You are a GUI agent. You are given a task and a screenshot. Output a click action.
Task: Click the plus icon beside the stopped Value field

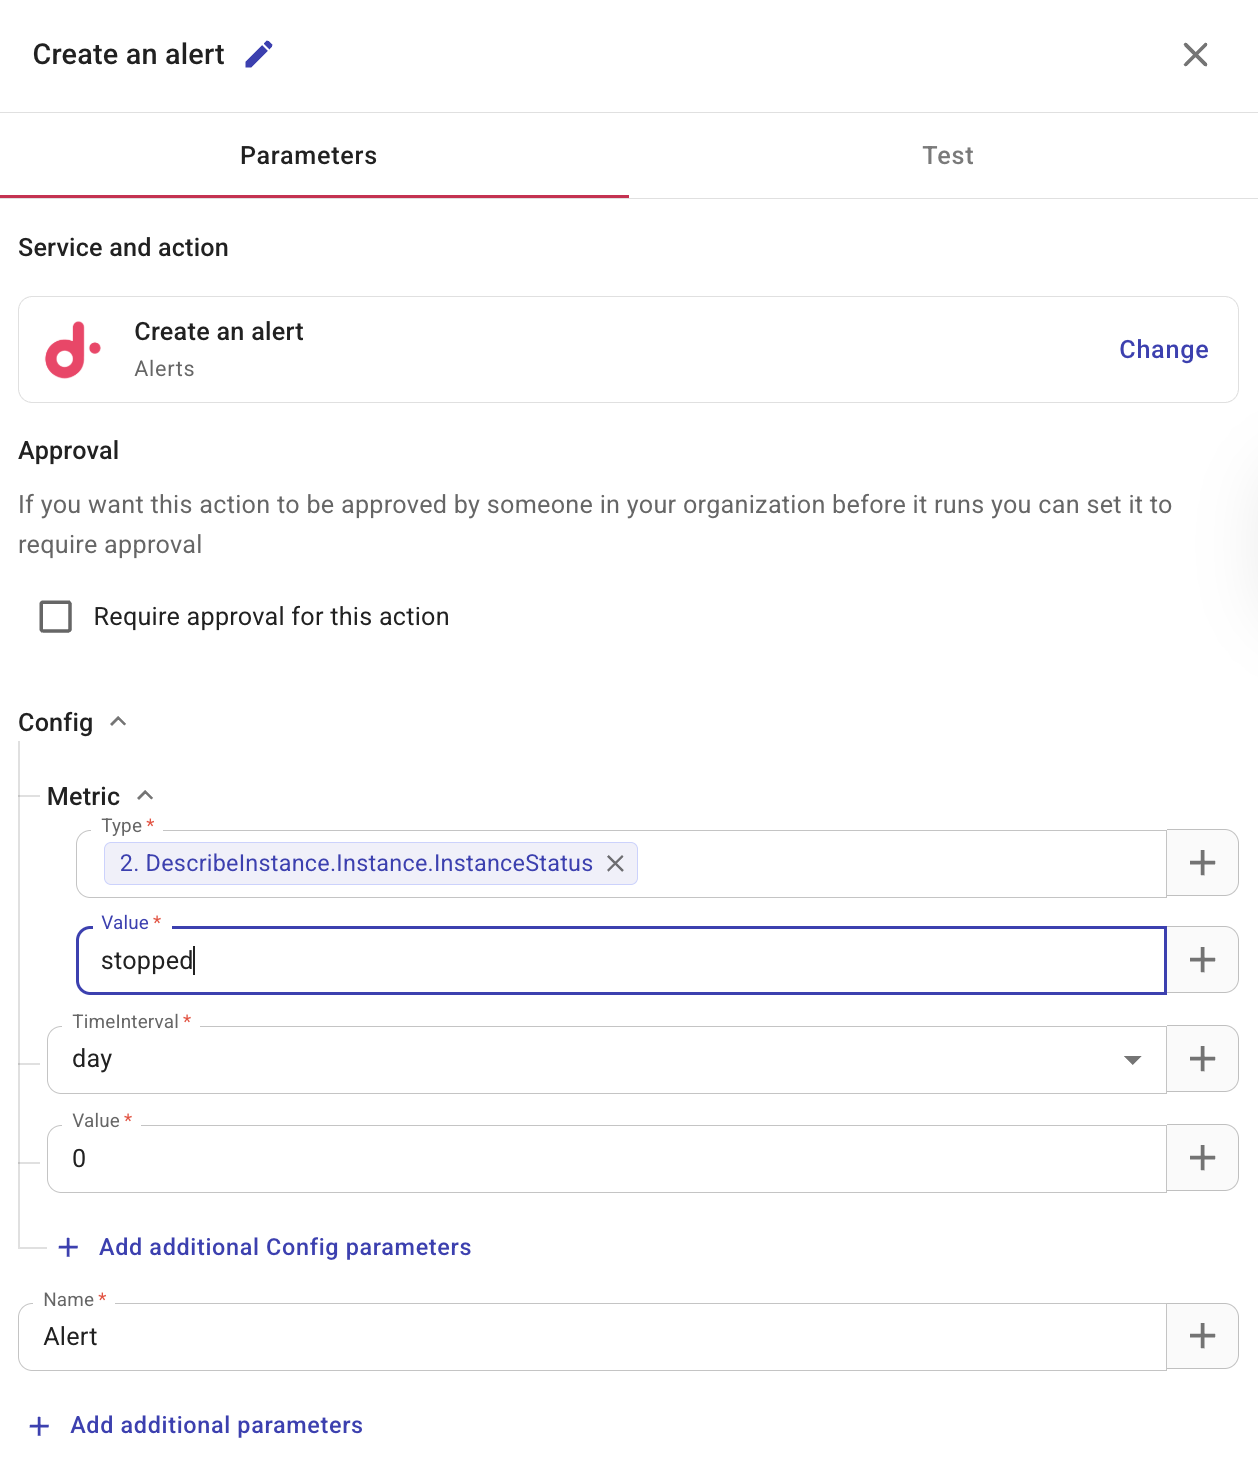click(1202, 959)
